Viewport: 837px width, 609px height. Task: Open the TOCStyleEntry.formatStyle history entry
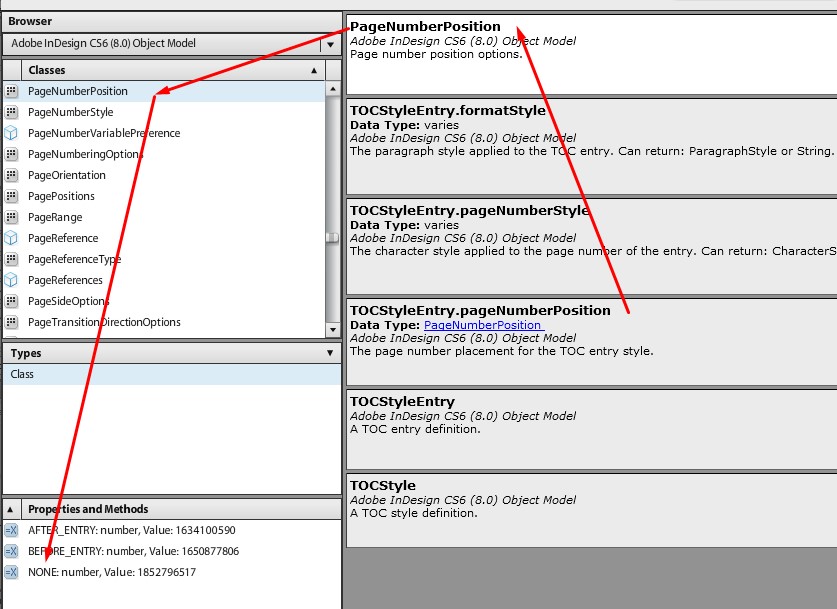click(x=591, y=146)
